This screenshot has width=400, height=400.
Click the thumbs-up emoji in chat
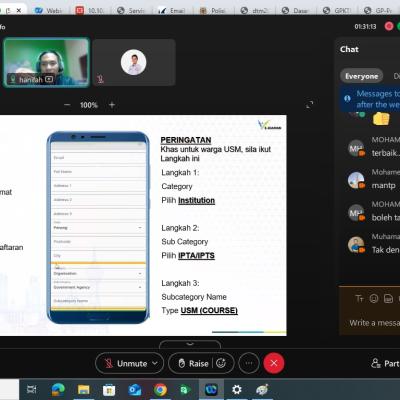click(x=381, y=119)
